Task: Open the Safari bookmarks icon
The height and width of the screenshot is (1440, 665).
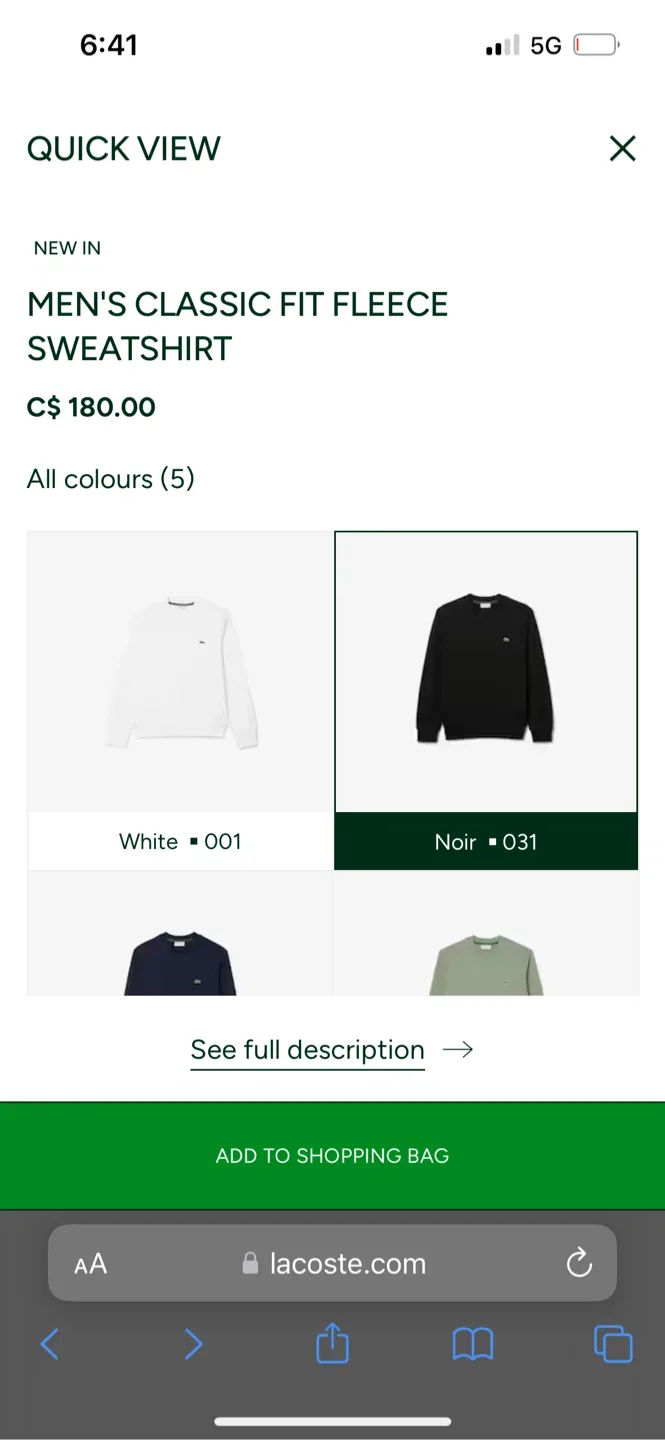Action: [473, 1344]
